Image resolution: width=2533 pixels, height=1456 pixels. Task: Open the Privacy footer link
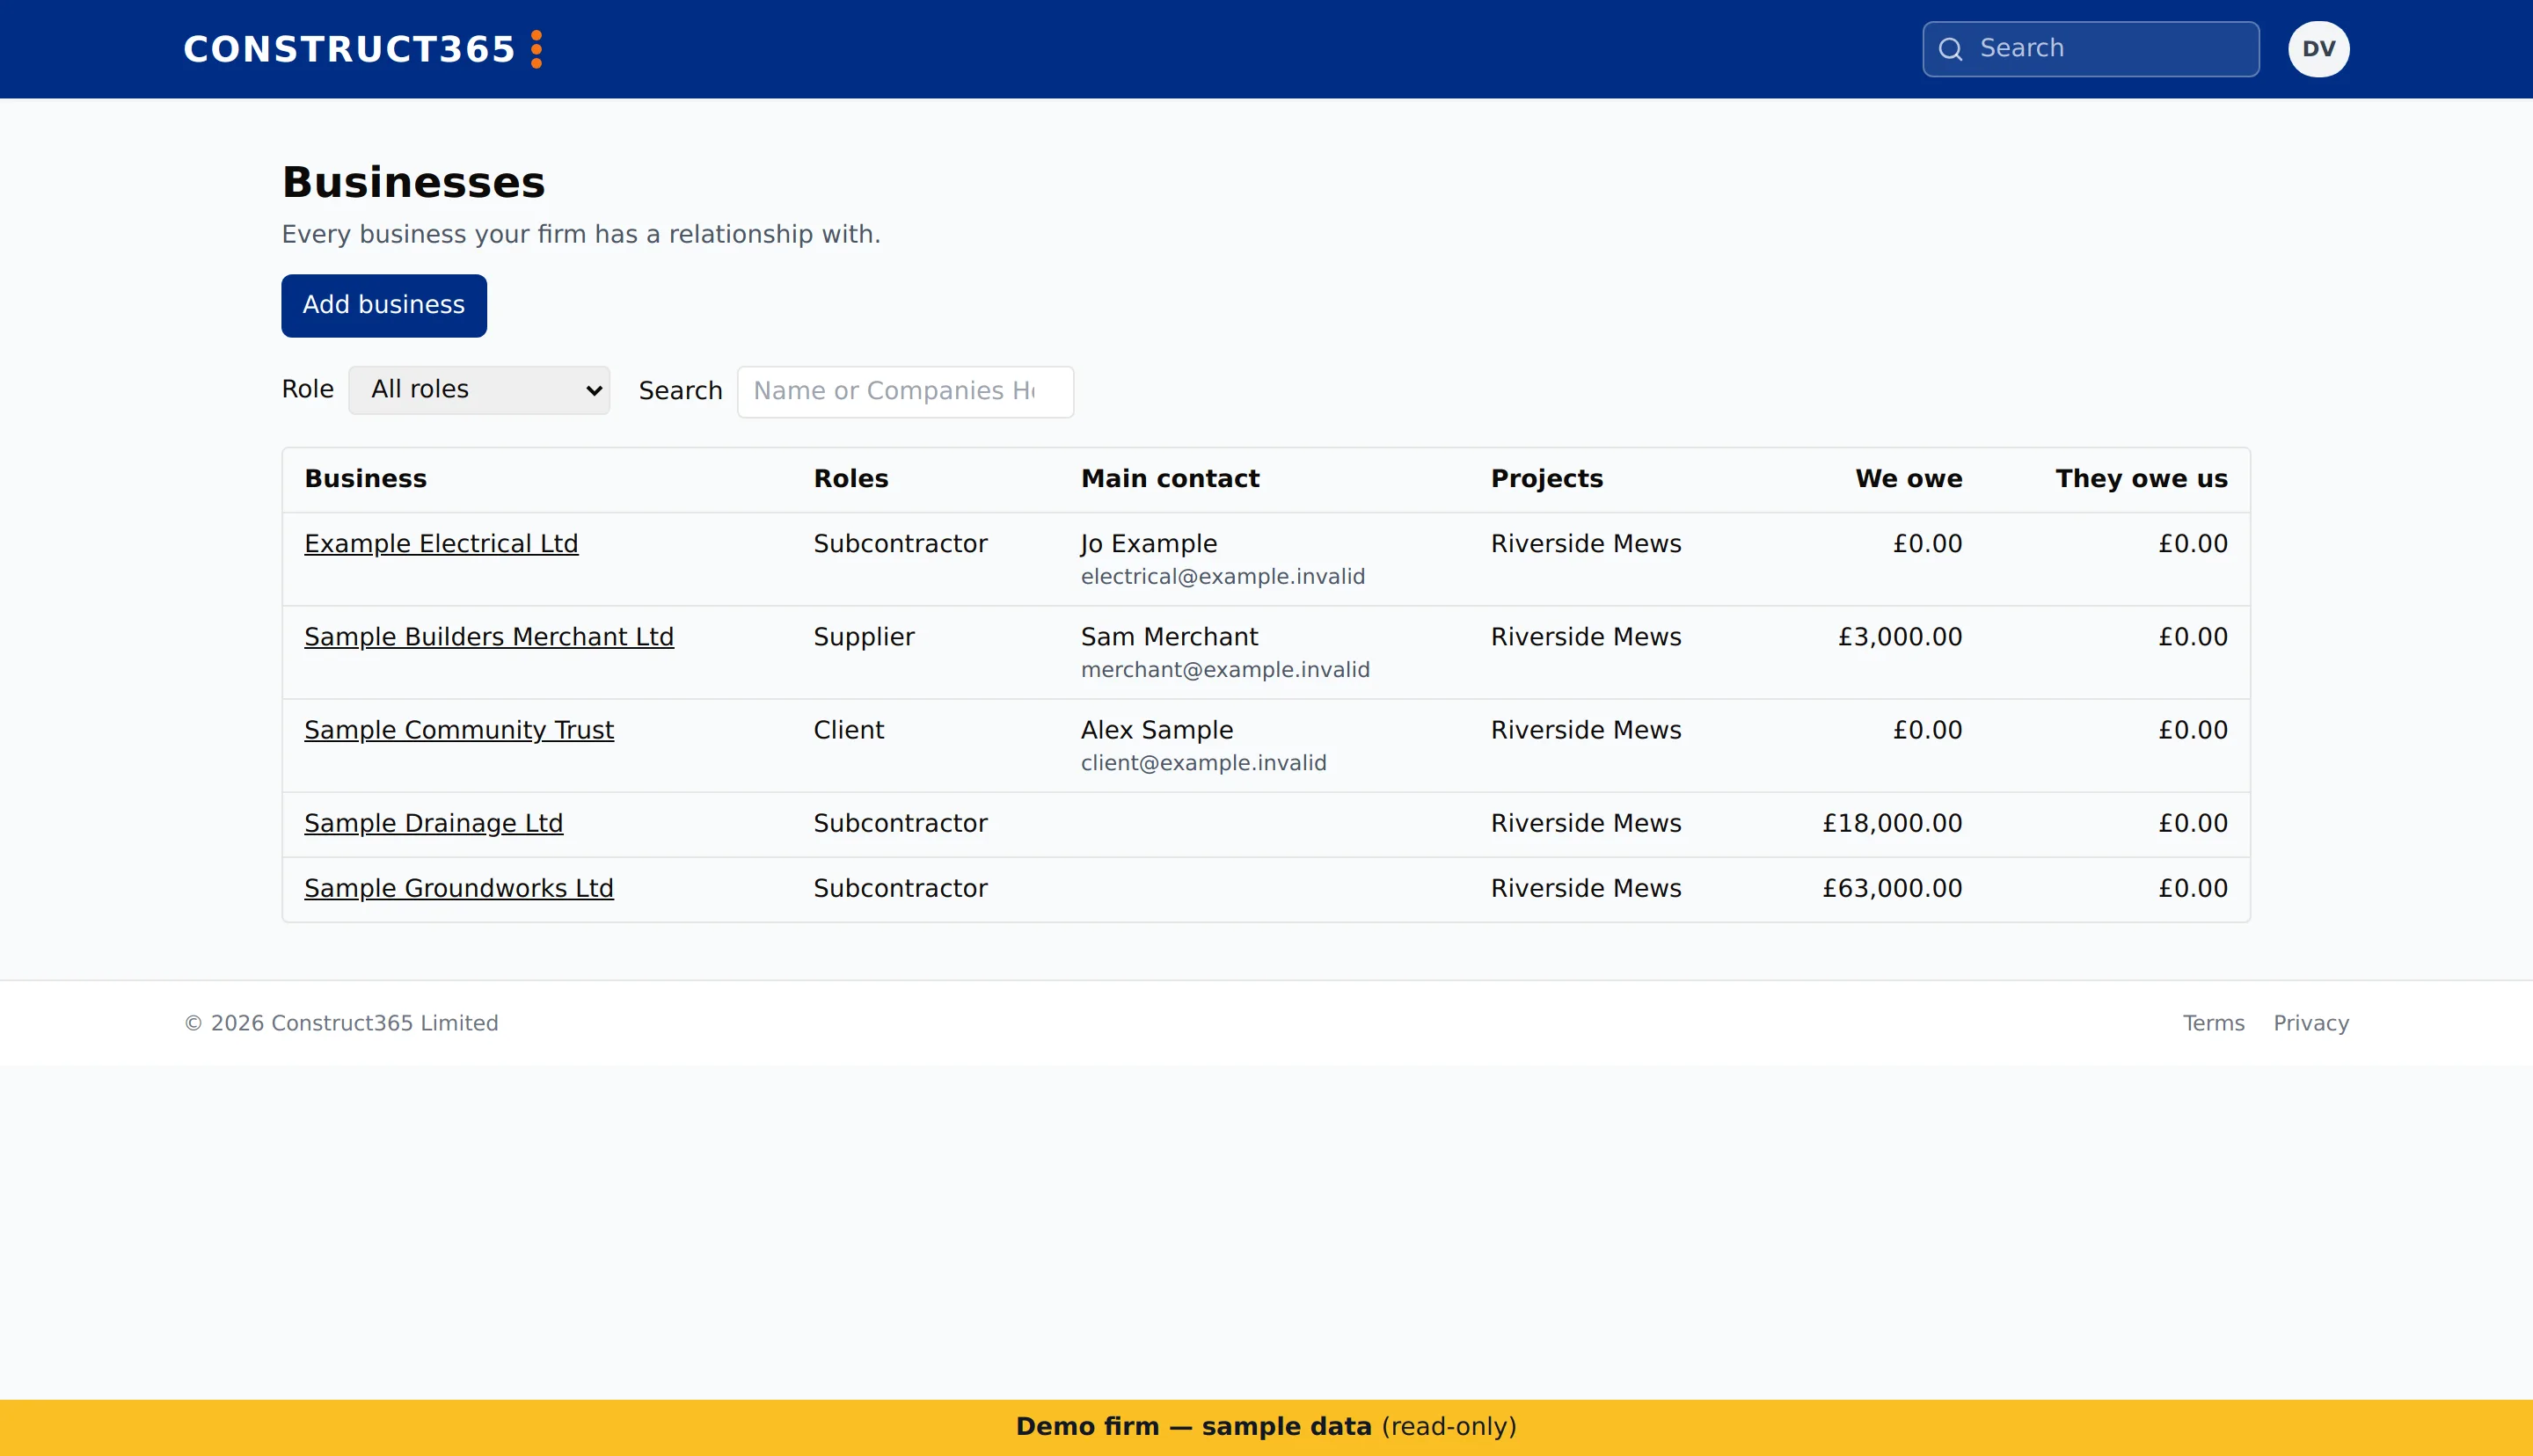point(2311,1023)
